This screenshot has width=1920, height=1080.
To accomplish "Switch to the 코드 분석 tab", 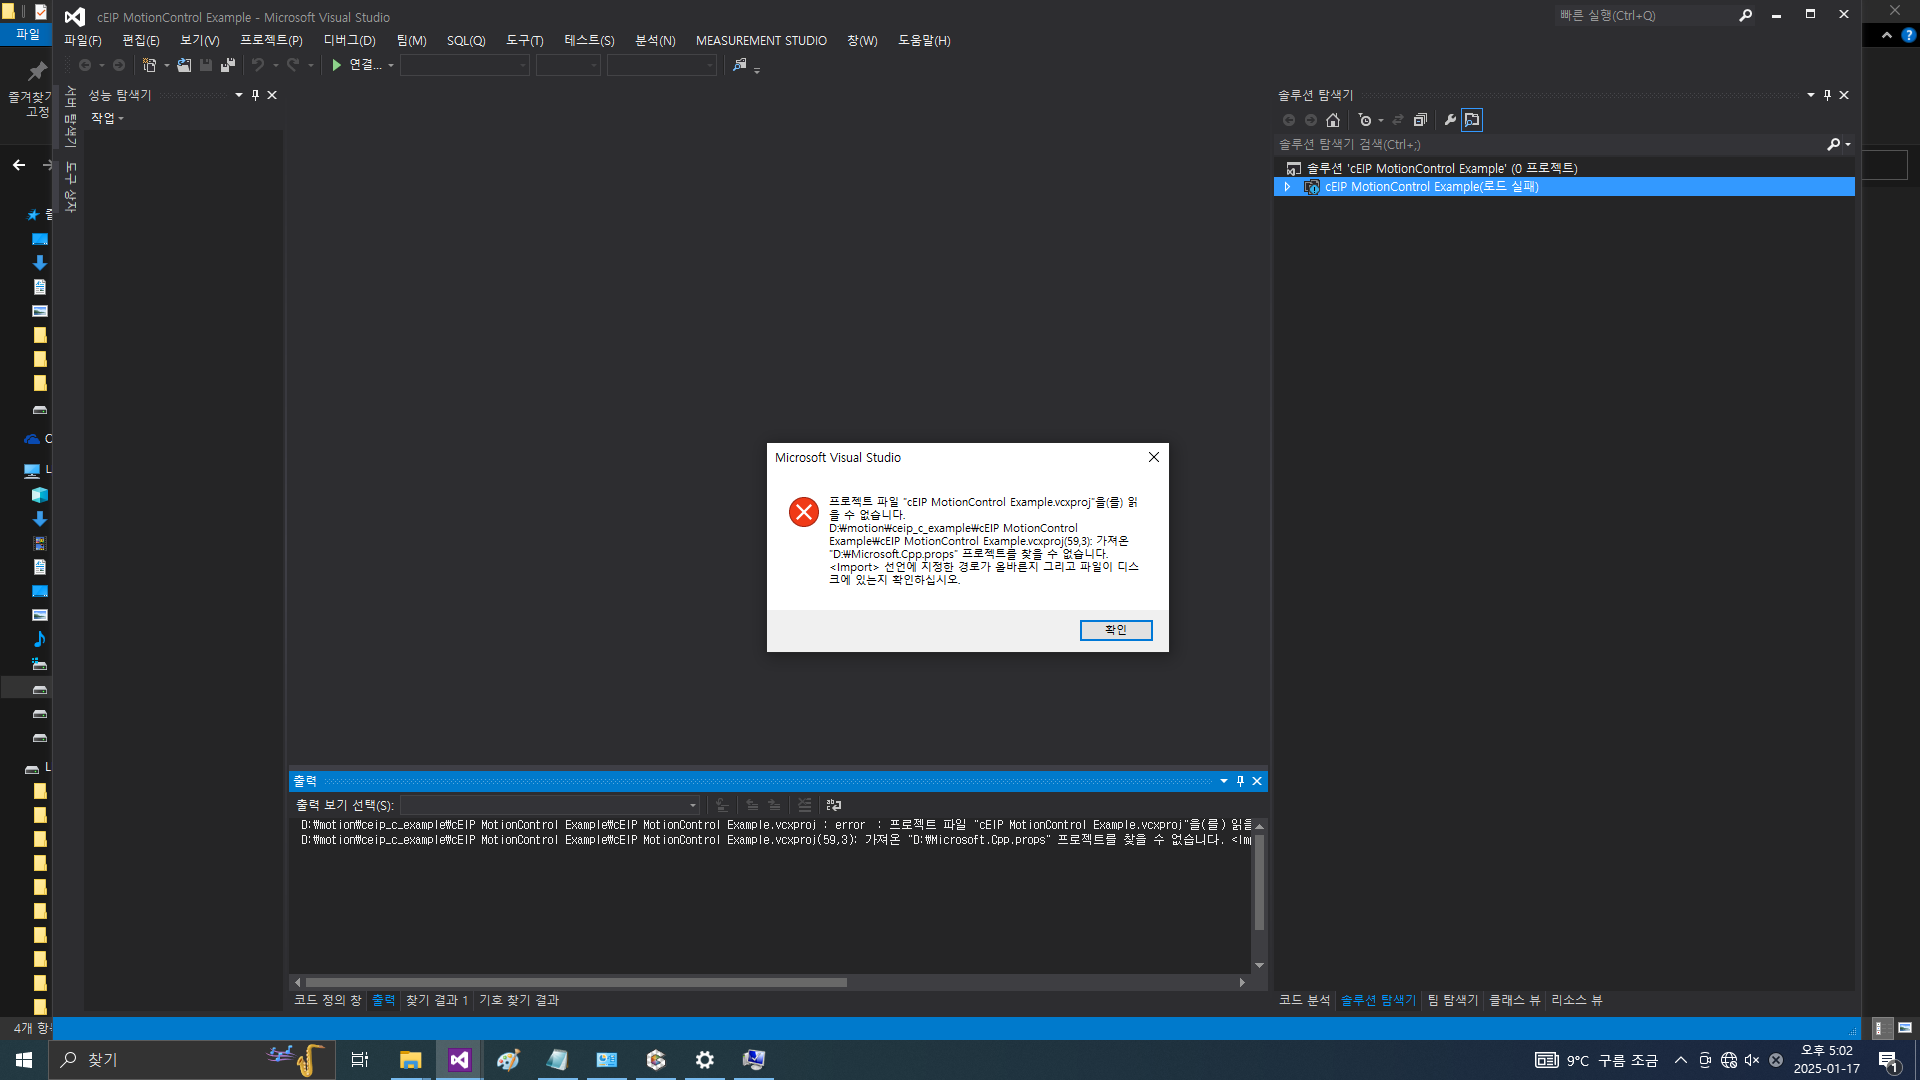I will 1304,1000.
